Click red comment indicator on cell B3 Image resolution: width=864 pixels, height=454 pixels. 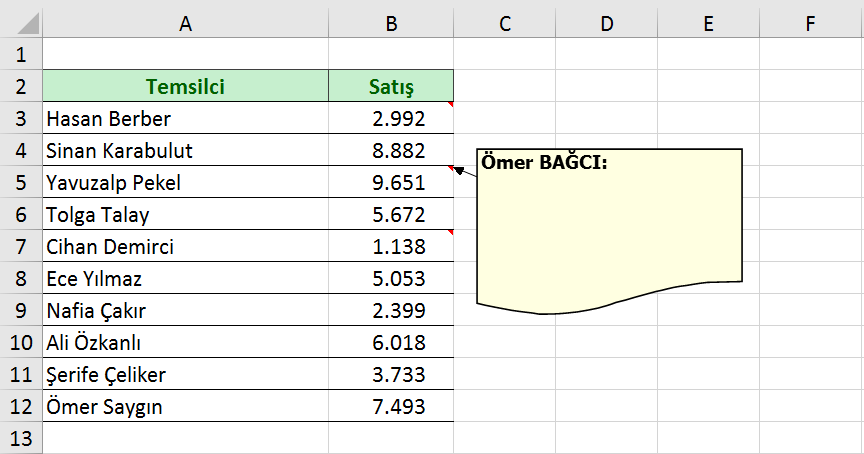tap(450, 105)
